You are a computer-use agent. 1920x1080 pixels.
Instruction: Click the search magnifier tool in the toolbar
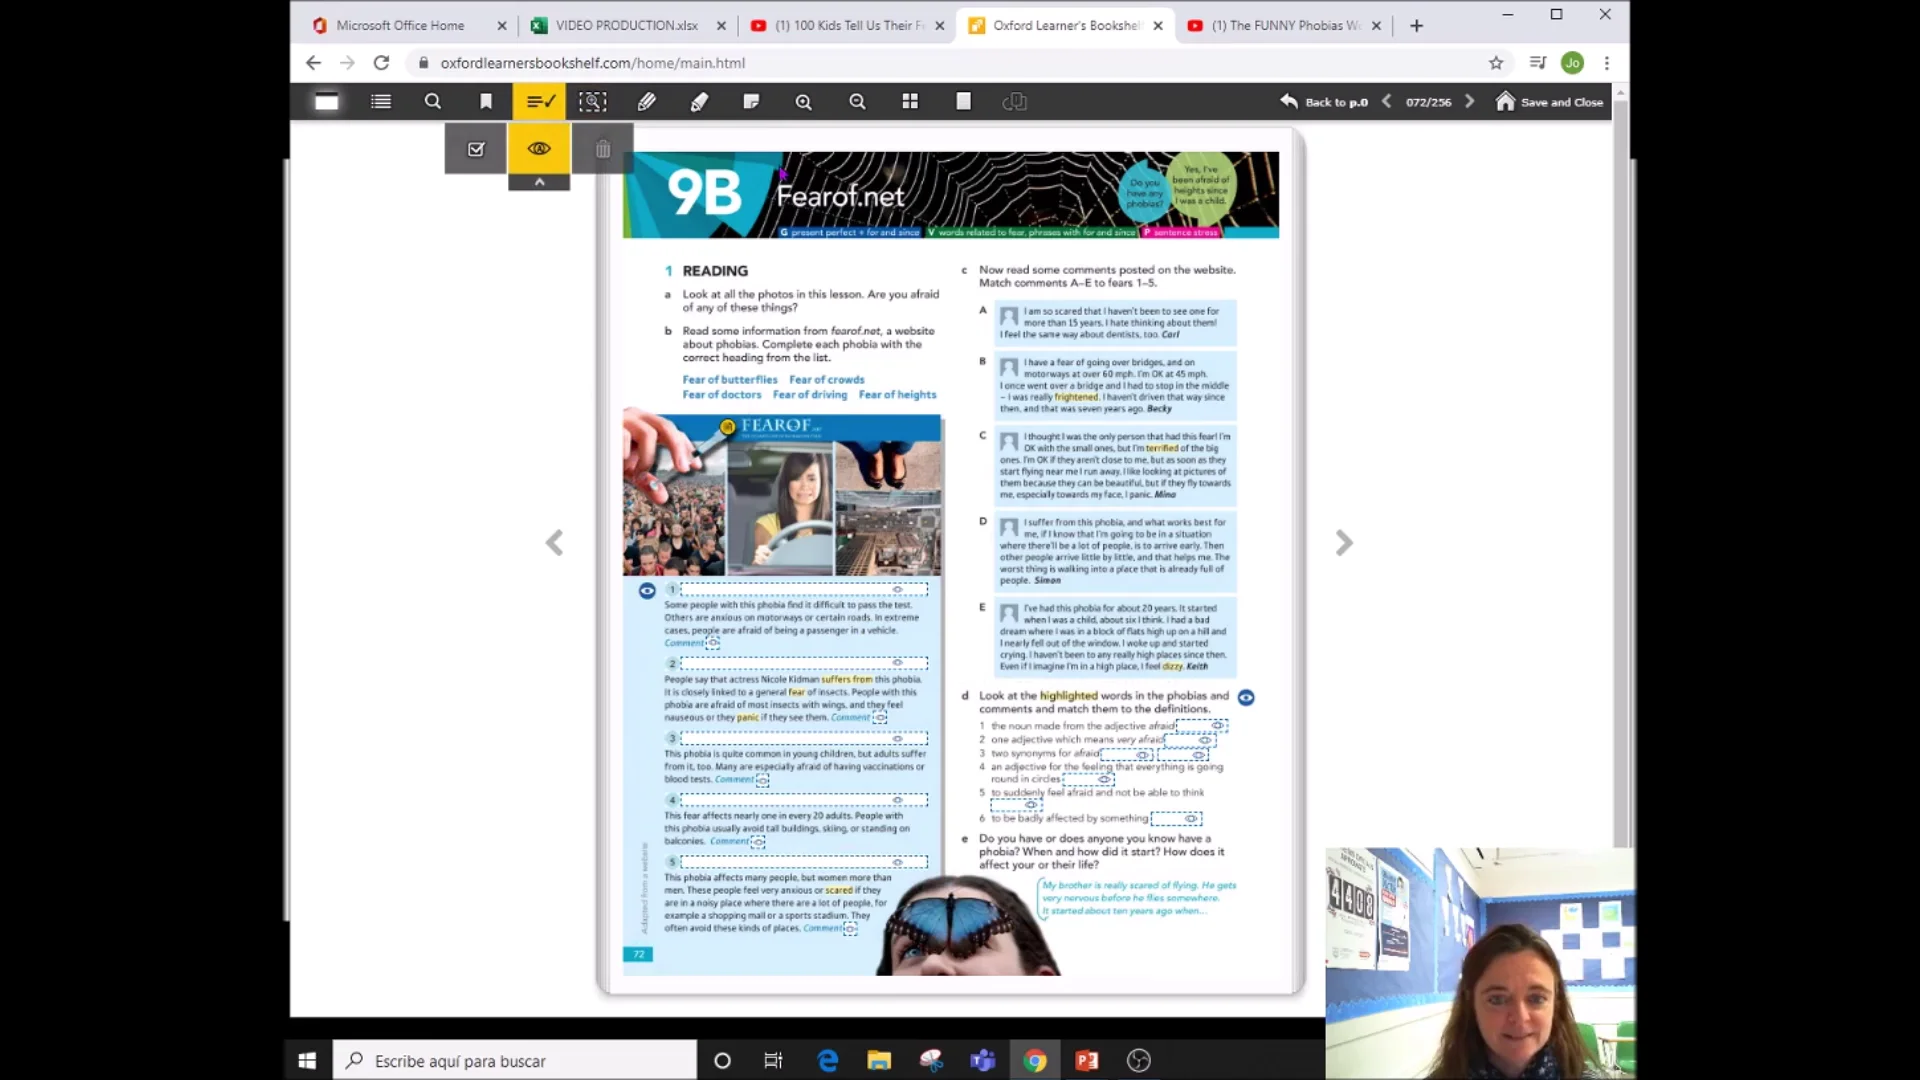[x=432, y=101]
